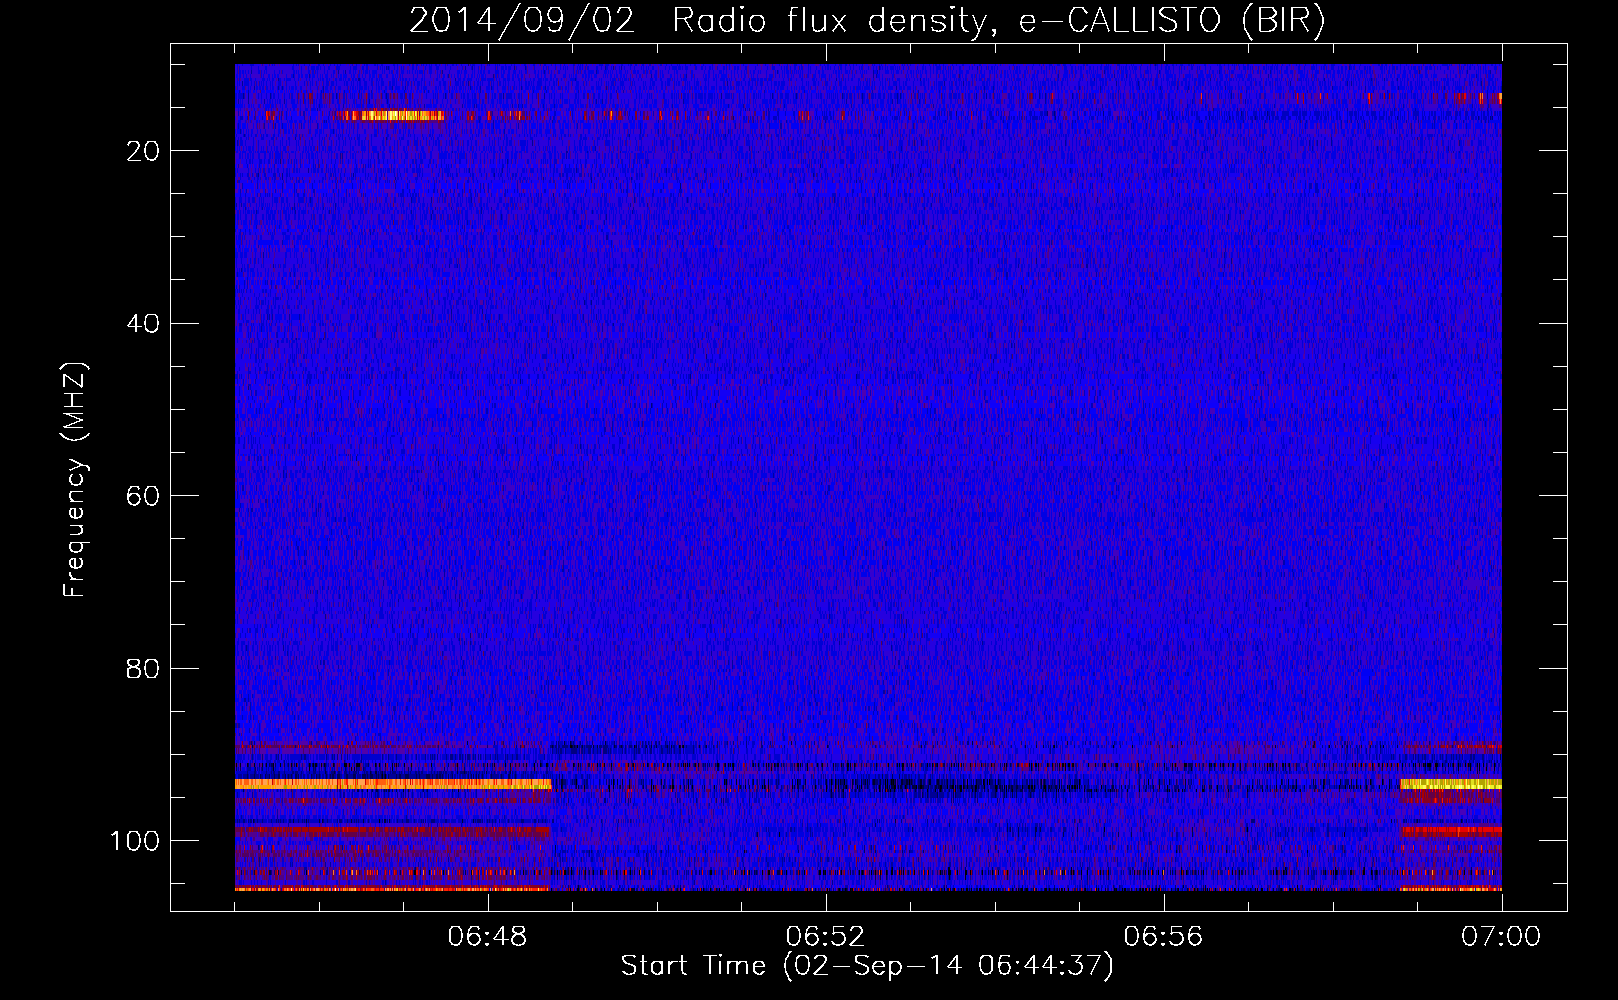The image size is (1618, 1000).
Task: Click the date "2014/09/02" in the title
Action: click(x=522, y=21)
